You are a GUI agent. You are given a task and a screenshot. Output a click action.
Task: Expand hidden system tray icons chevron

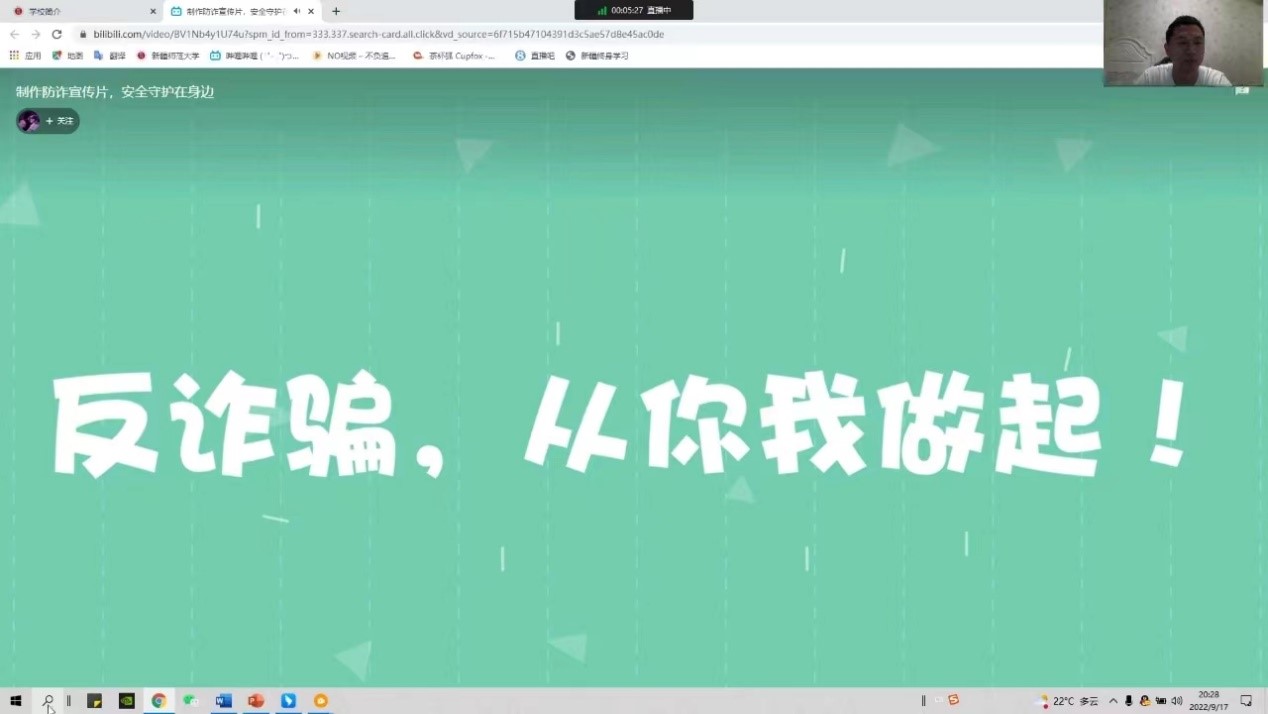point(1113,701)
